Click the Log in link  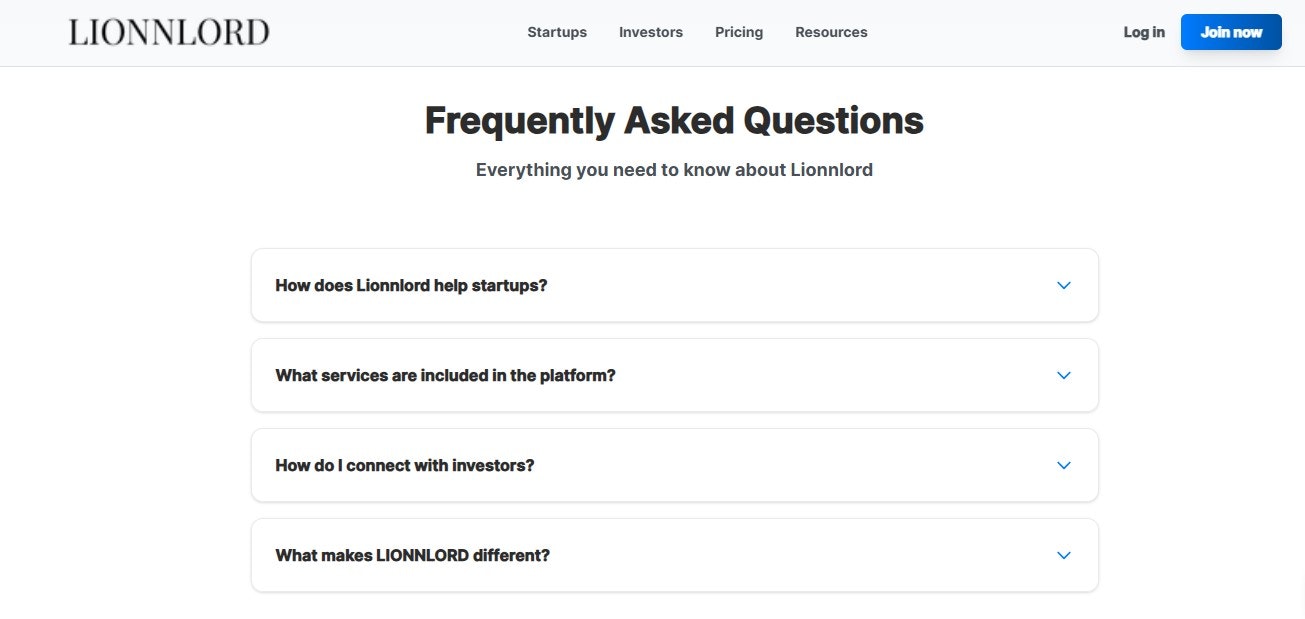pos(1144,32)
